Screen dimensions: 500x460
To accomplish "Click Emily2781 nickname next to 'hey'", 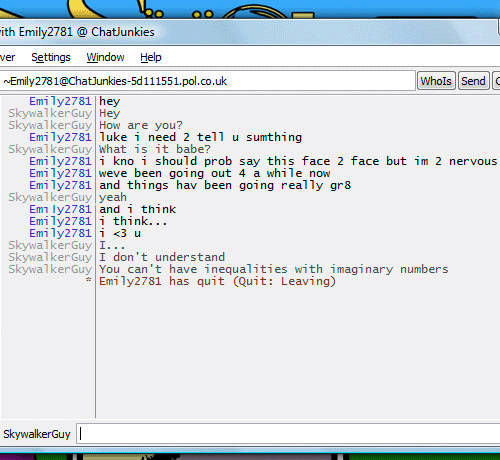I will point(60,101).
